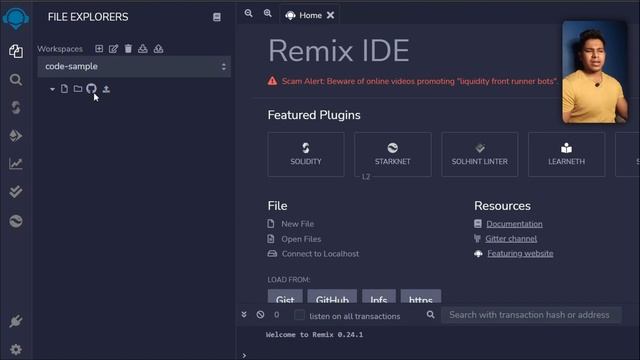Screen dimensions: 640x360
Task: Upload file into workspace
Action: pos(106,89)
